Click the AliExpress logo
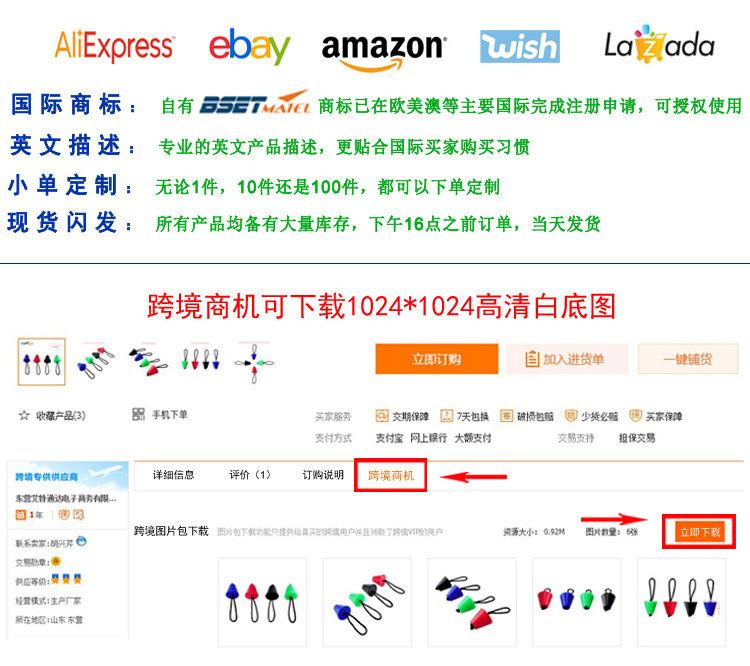Image resolution: width=750 pixels, height=666 pixels. tap(114, 46)
